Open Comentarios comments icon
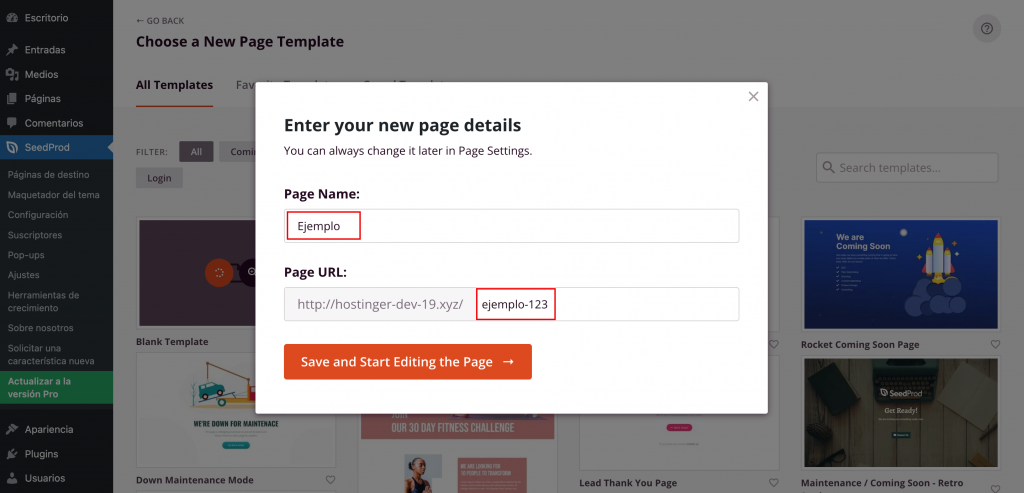Image resolution: width=1024 pixels, height=493 pixels. pyautogui.click(x=11, y=123)
